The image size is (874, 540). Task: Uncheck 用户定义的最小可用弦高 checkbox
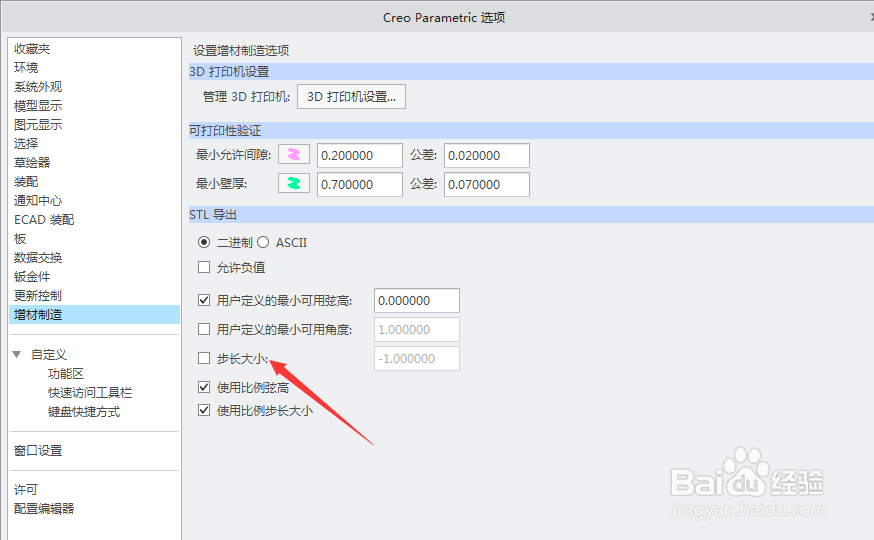(x=204, y=300)
